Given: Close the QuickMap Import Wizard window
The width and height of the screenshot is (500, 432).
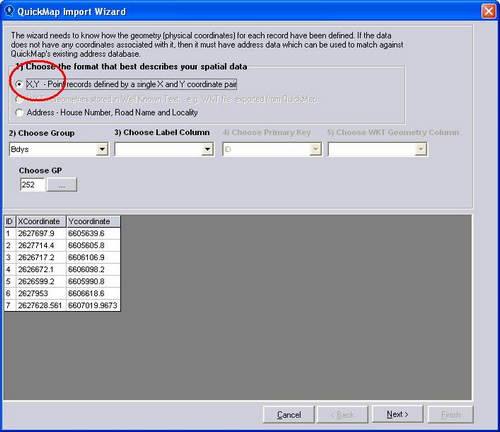Looking at the screenshot, I should 488,11.
